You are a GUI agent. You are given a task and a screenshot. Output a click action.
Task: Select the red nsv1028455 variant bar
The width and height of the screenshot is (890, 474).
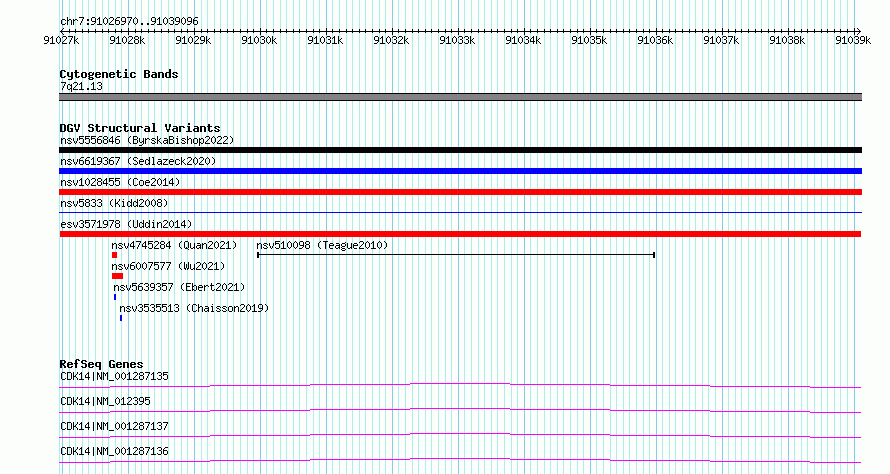460,192
